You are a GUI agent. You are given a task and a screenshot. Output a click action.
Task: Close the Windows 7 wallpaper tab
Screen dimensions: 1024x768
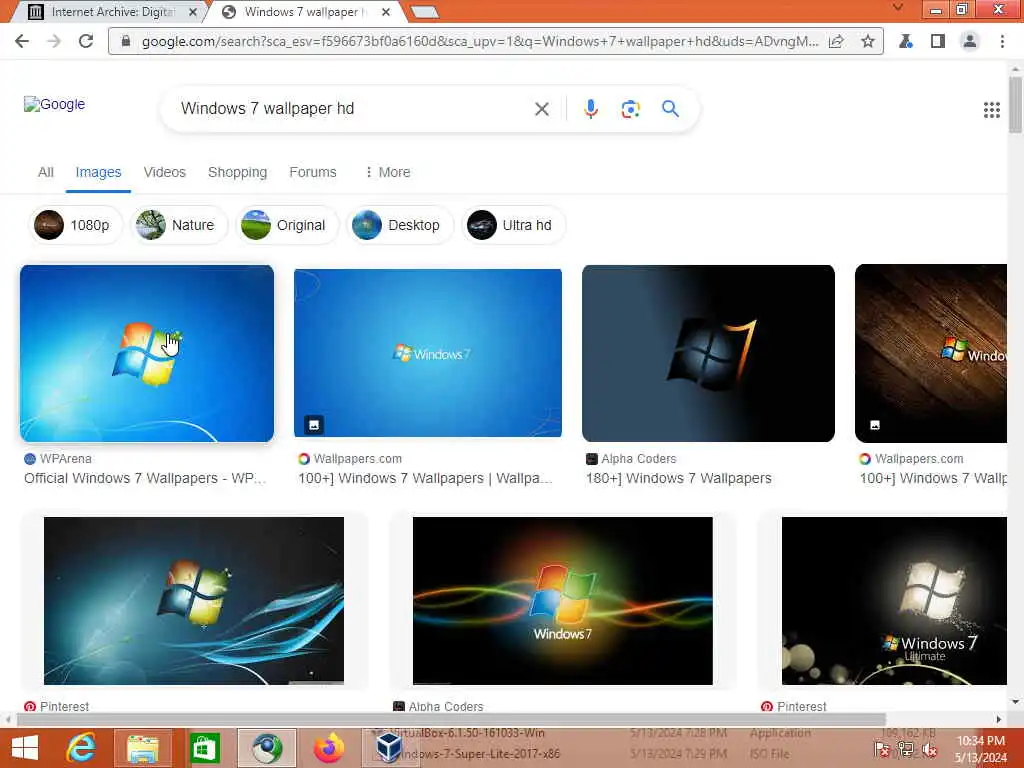(386, 12)
